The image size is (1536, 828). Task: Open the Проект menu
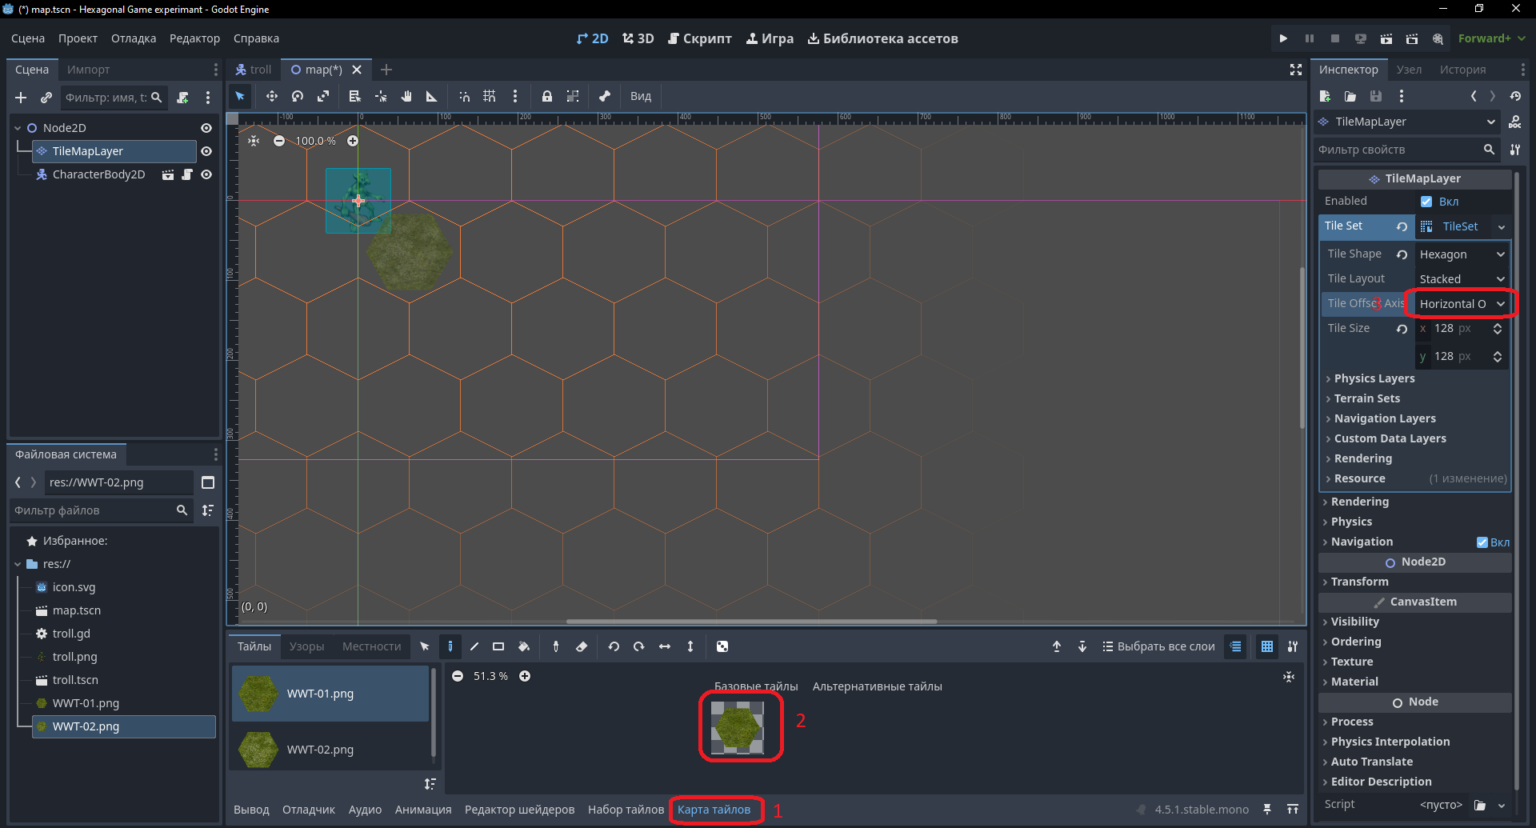[77, 38]
